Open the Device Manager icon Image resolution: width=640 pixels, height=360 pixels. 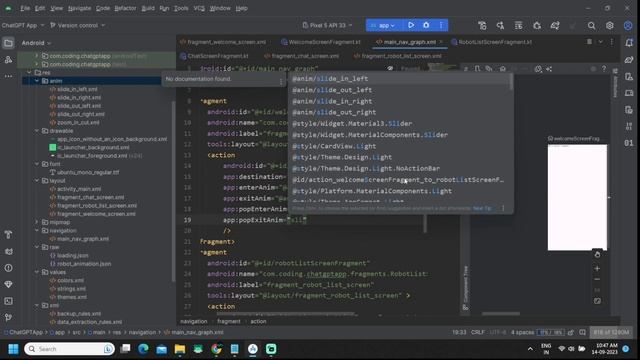629,93
